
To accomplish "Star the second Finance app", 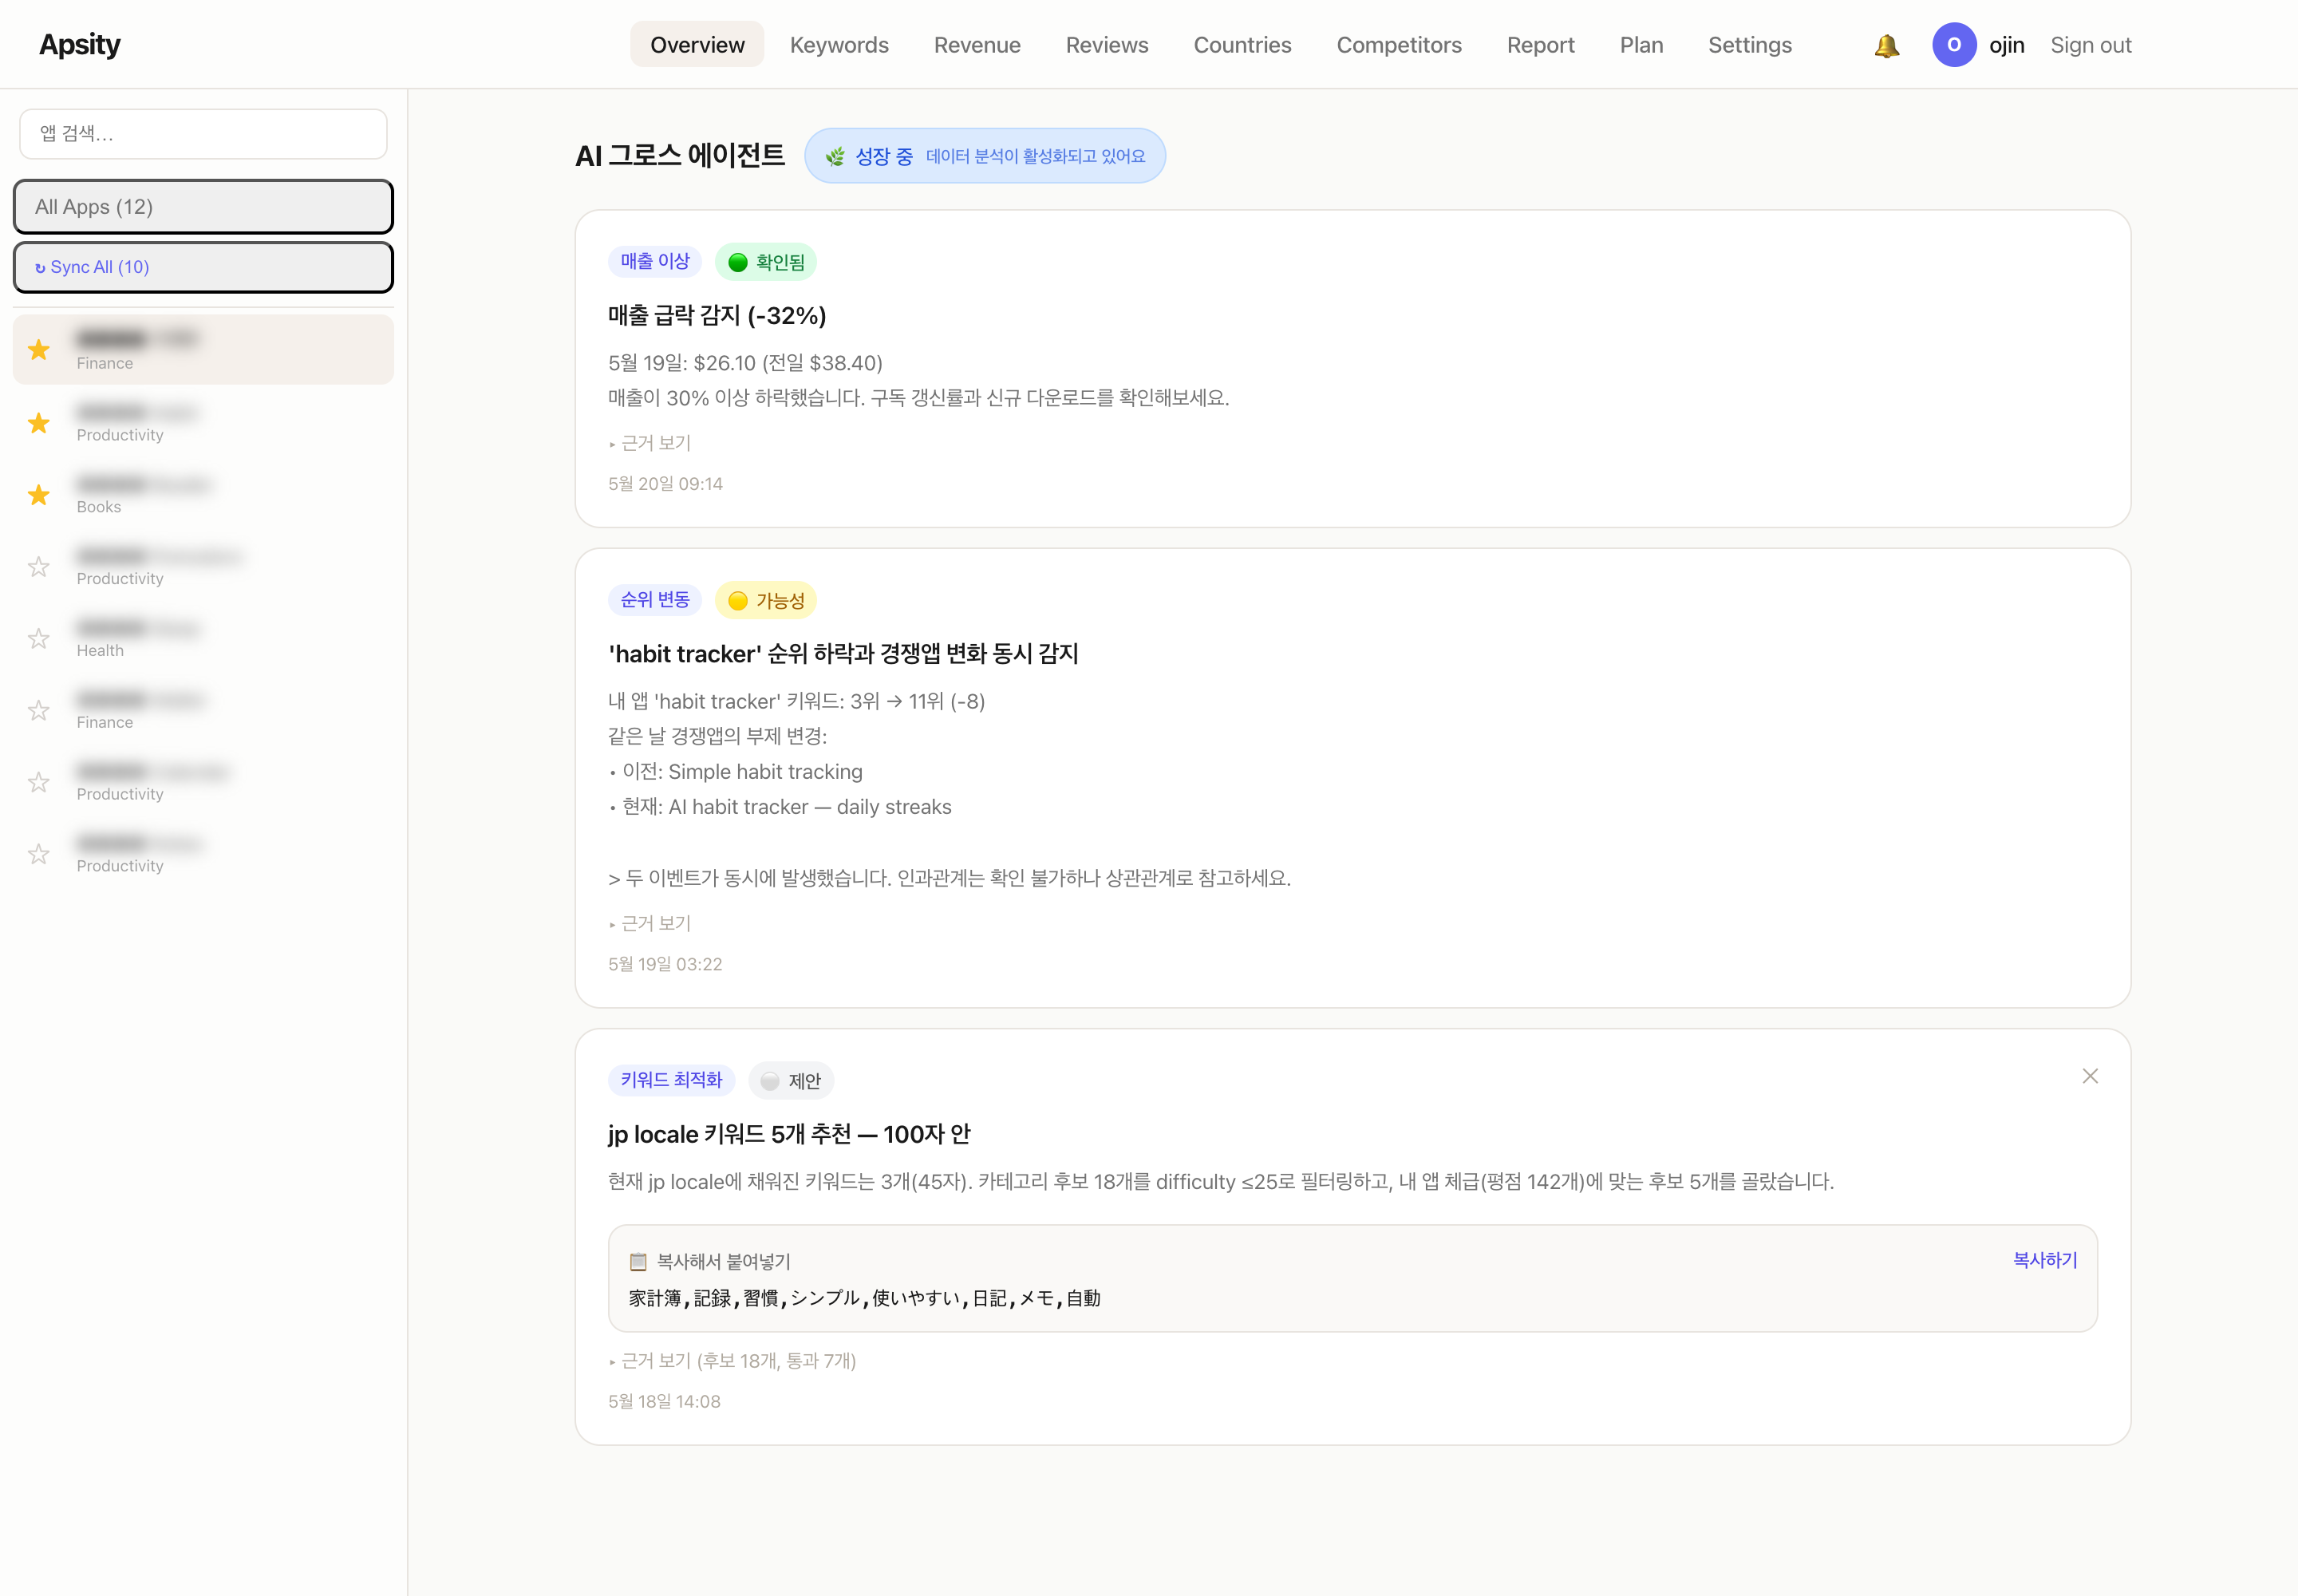I will 39,711.
